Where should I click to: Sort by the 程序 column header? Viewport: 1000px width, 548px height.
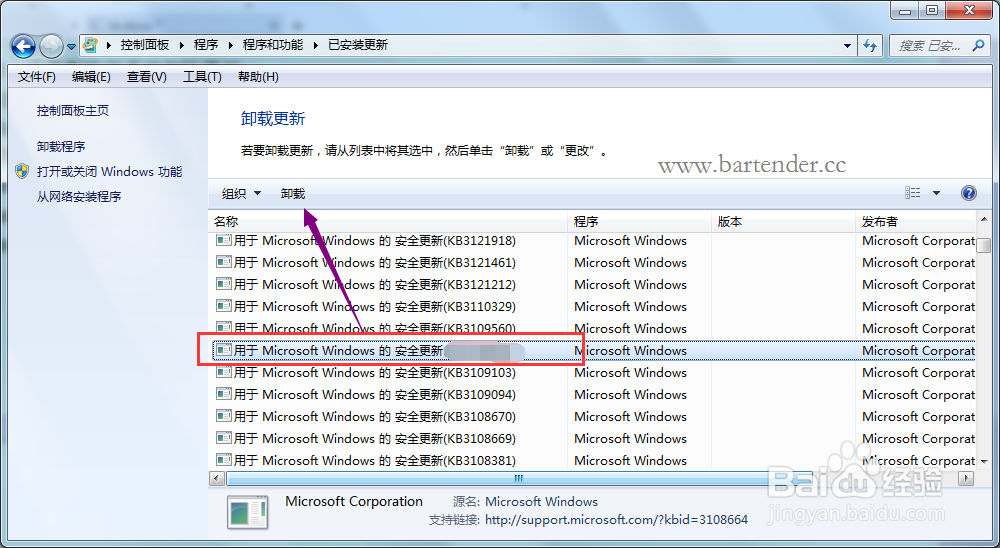tap(639, 222)
